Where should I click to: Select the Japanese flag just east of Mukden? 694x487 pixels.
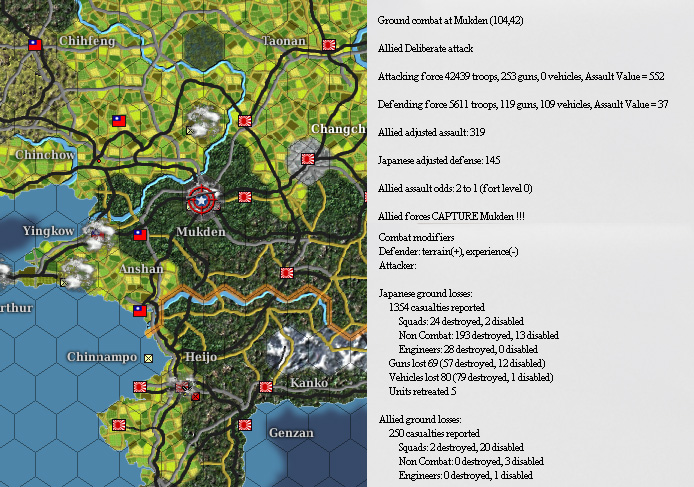click(245, 197)
